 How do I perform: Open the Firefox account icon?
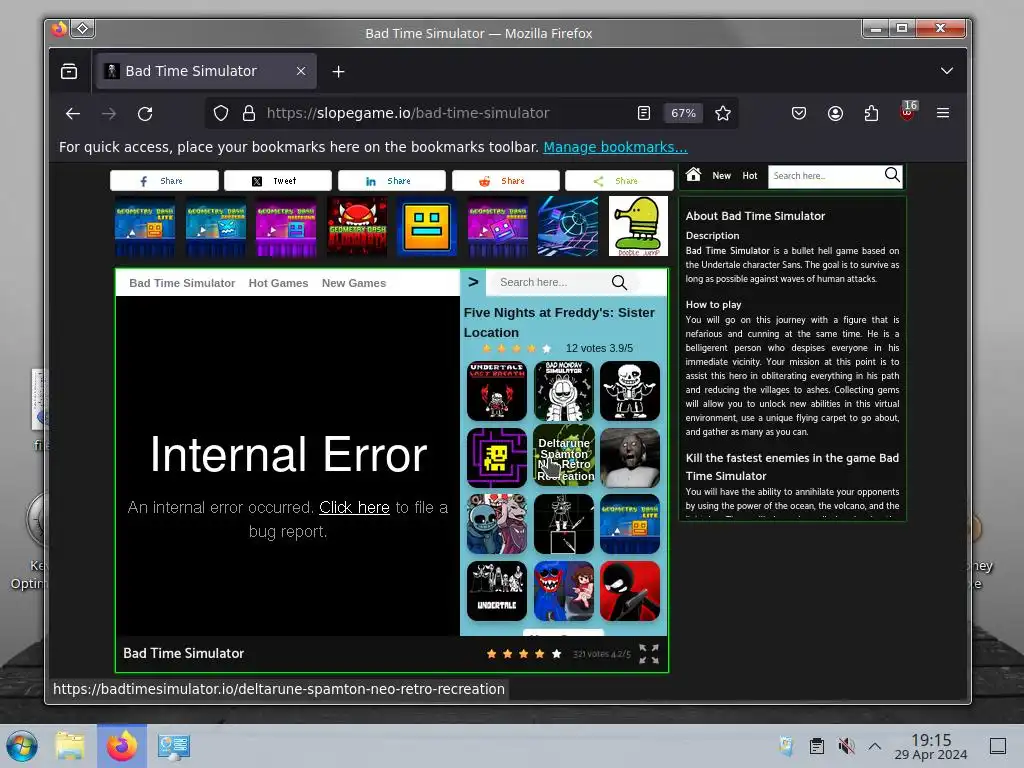[835, 114]
